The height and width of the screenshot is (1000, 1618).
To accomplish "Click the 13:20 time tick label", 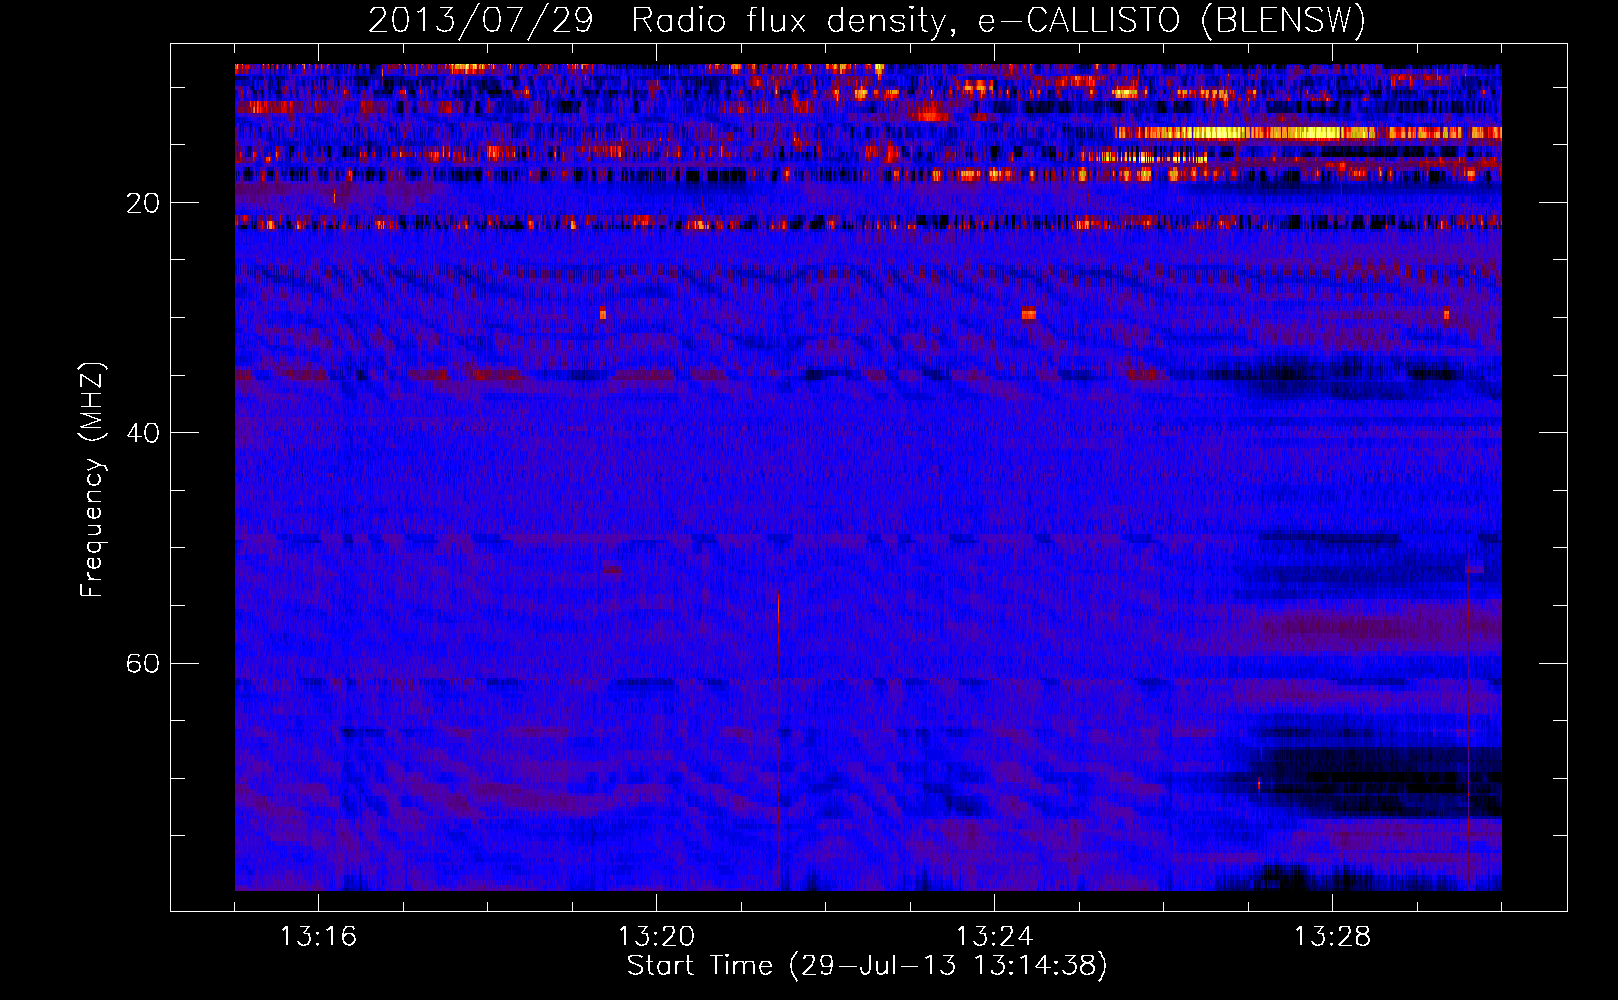I will (656, 937).
